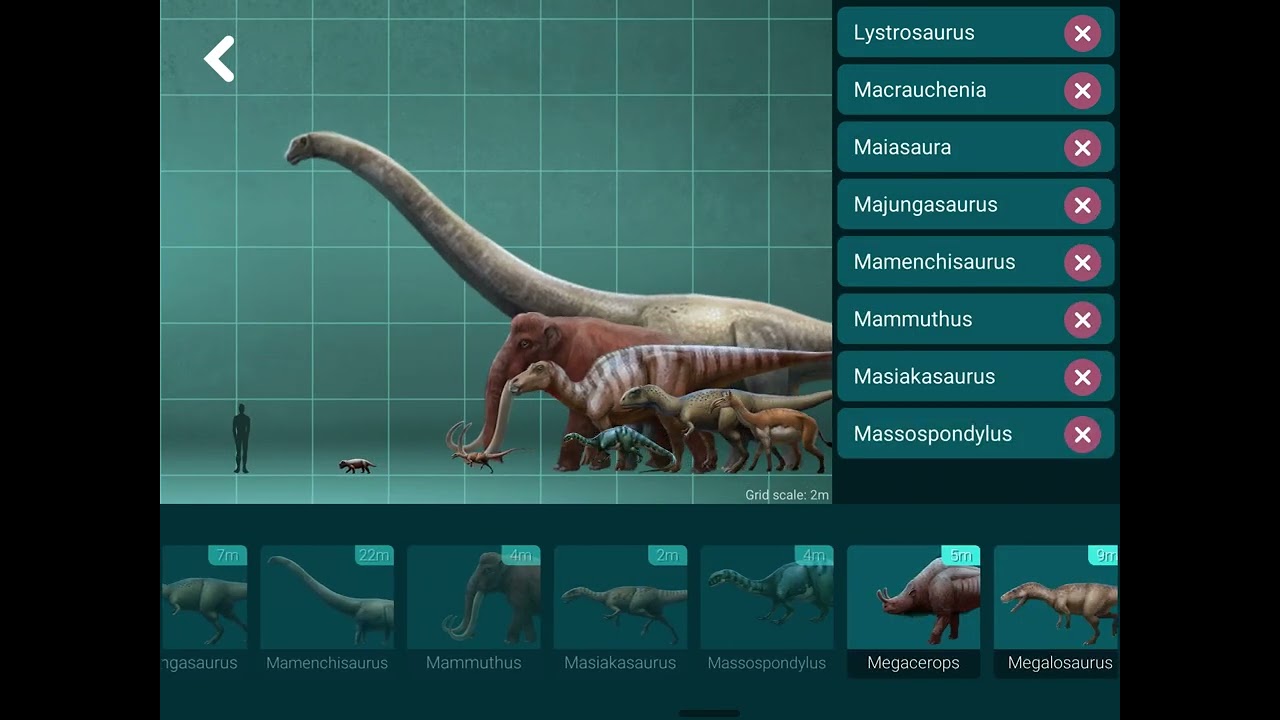Tap the Grid scale: 2m label
Image resolution: width=1280 pixels, height=720 pixels.
(x=787, y=495)
